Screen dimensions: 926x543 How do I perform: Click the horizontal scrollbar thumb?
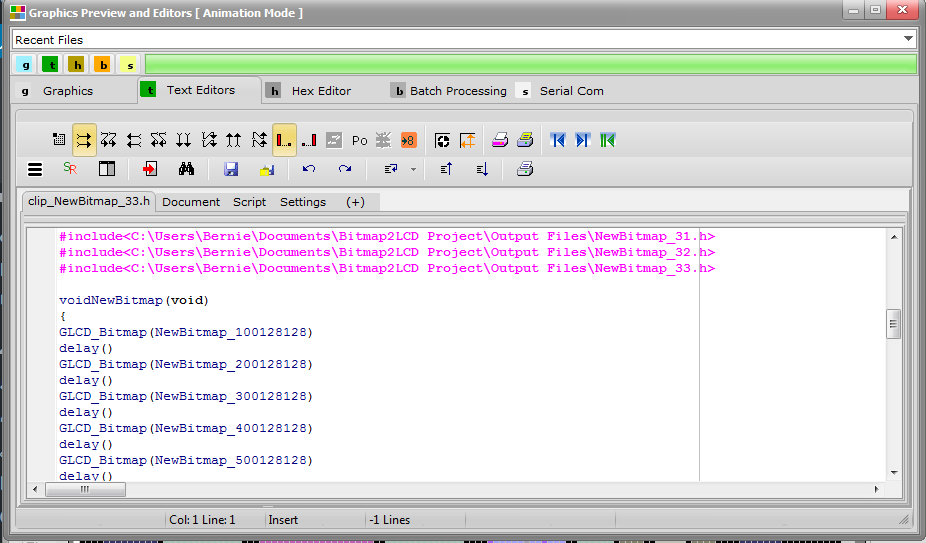point(85,489)
